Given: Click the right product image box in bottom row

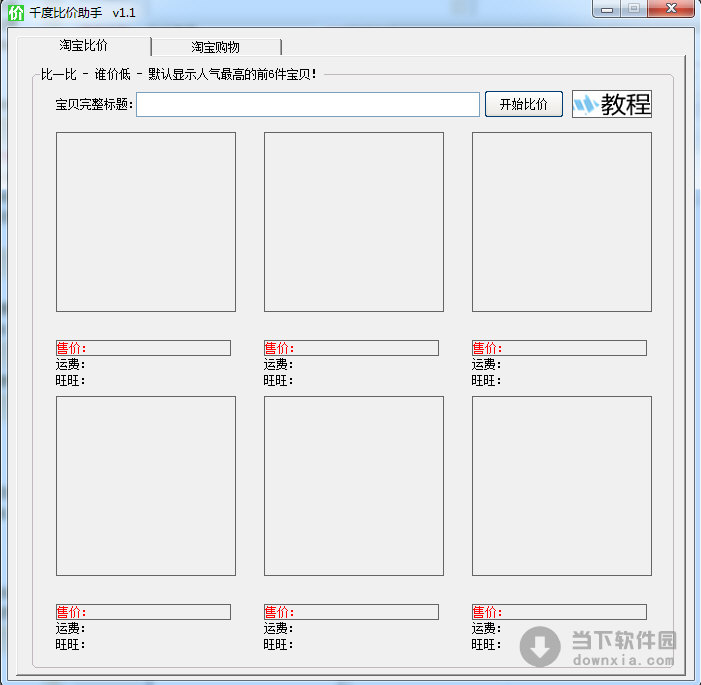Looking at the screenshot, I should [x=562, y=486].
